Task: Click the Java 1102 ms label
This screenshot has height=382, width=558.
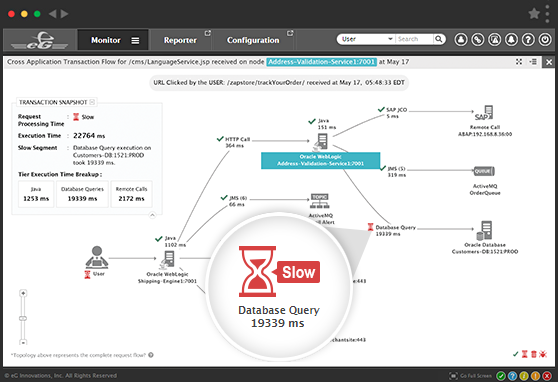Action: [175, 241]
